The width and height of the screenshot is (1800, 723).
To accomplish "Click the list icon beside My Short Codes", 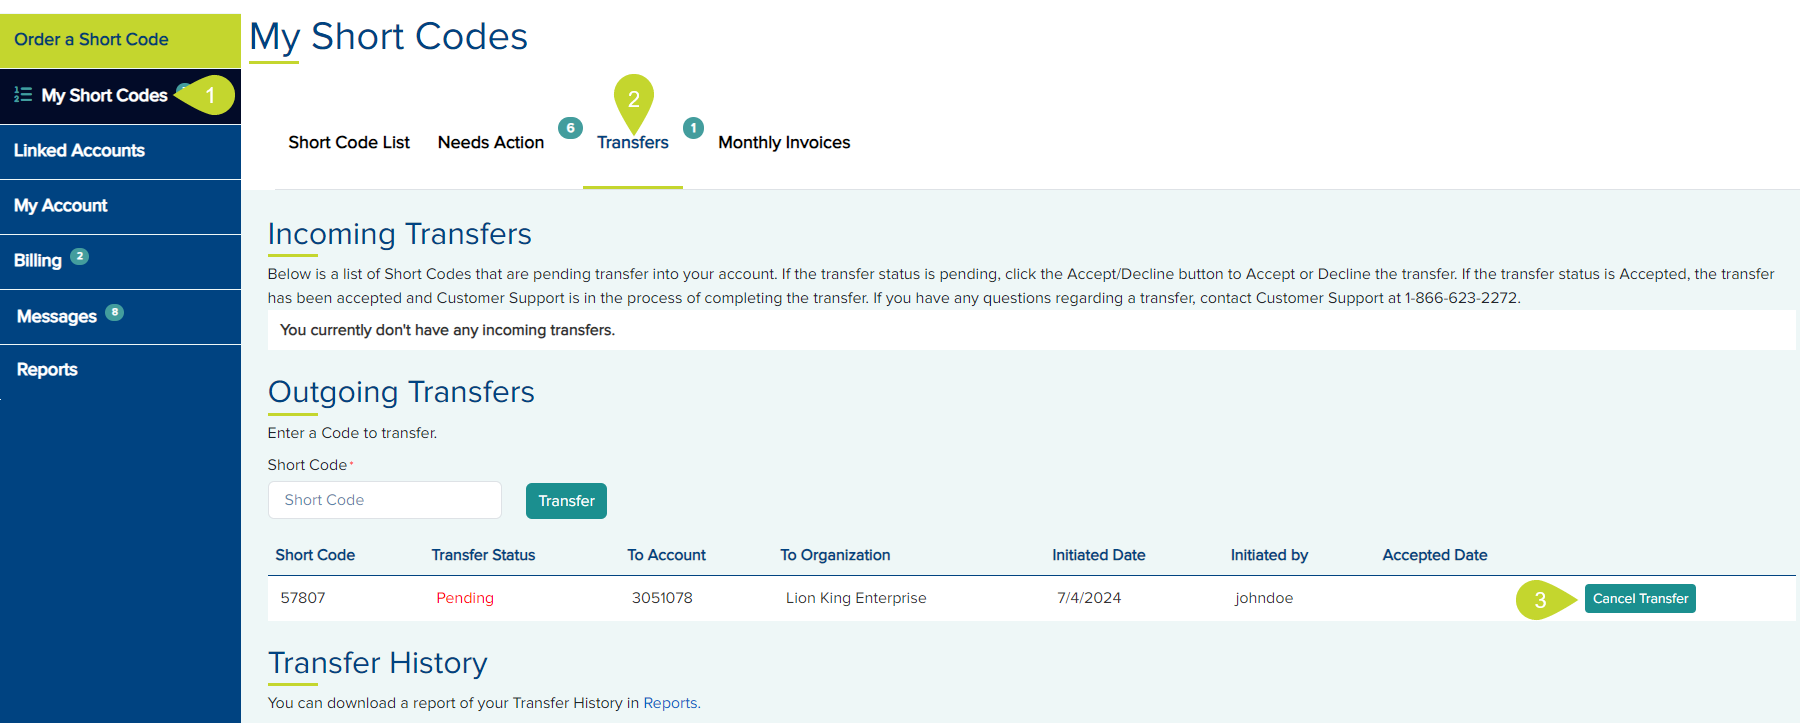I will [x=23, y=95].
